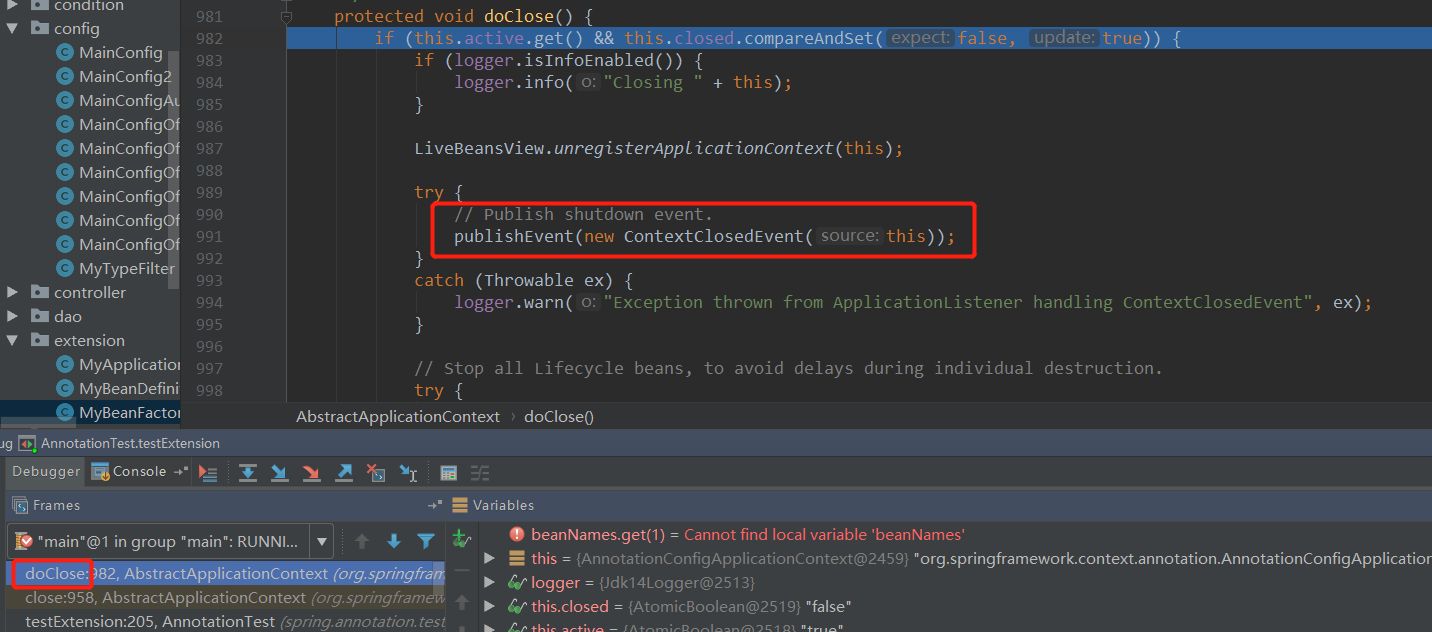
Task: Click compareAndSet on highlighted line 982
Action: (x=808, y=38)
